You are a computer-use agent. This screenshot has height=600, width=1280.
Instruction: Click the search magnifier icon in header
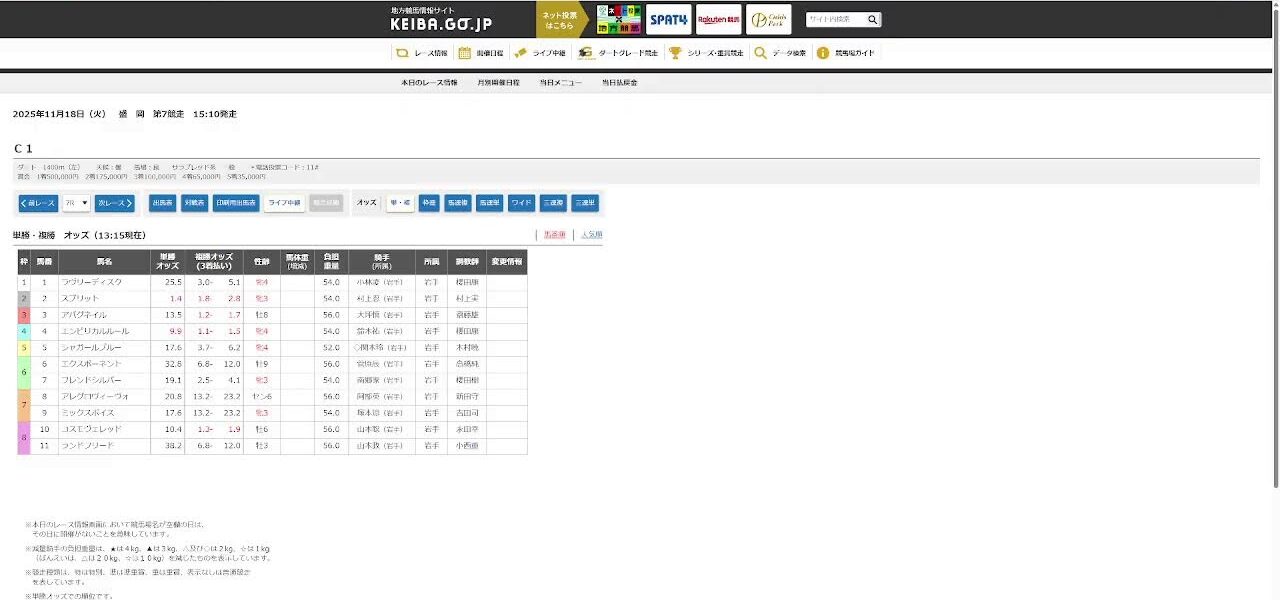[x=872, y=20]
